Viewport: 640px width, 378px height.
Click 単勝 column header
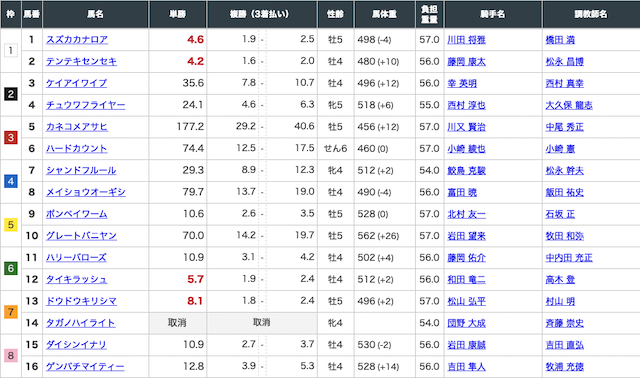point(178,14)
